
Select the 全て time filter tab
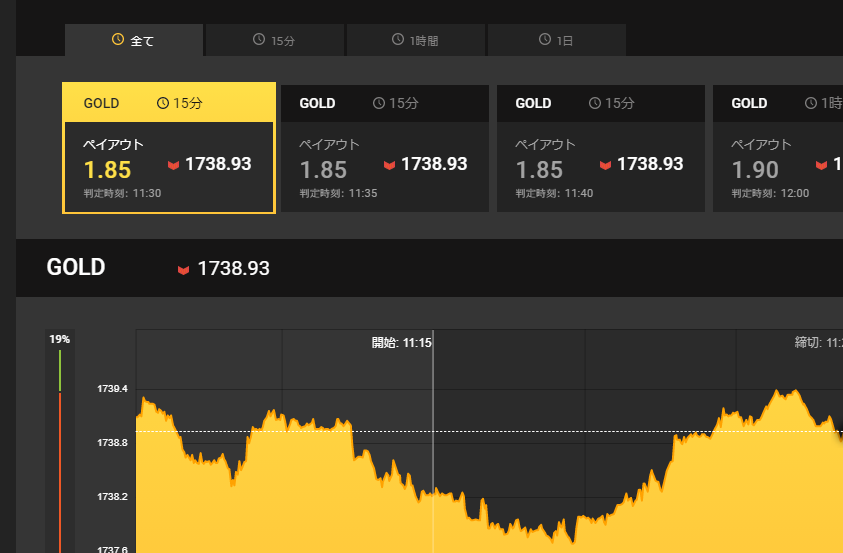pyautogui.click(x=134, y=40)
